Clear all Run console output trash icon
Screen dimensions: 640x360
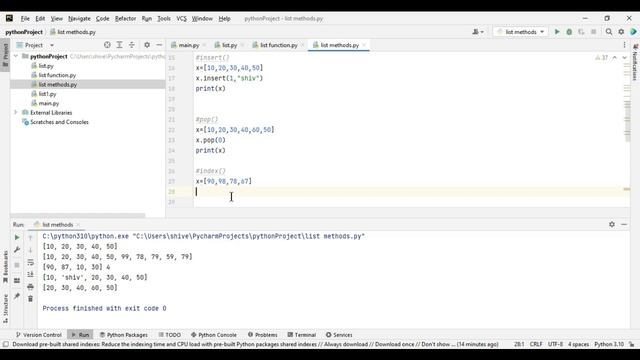pos(31,299)
